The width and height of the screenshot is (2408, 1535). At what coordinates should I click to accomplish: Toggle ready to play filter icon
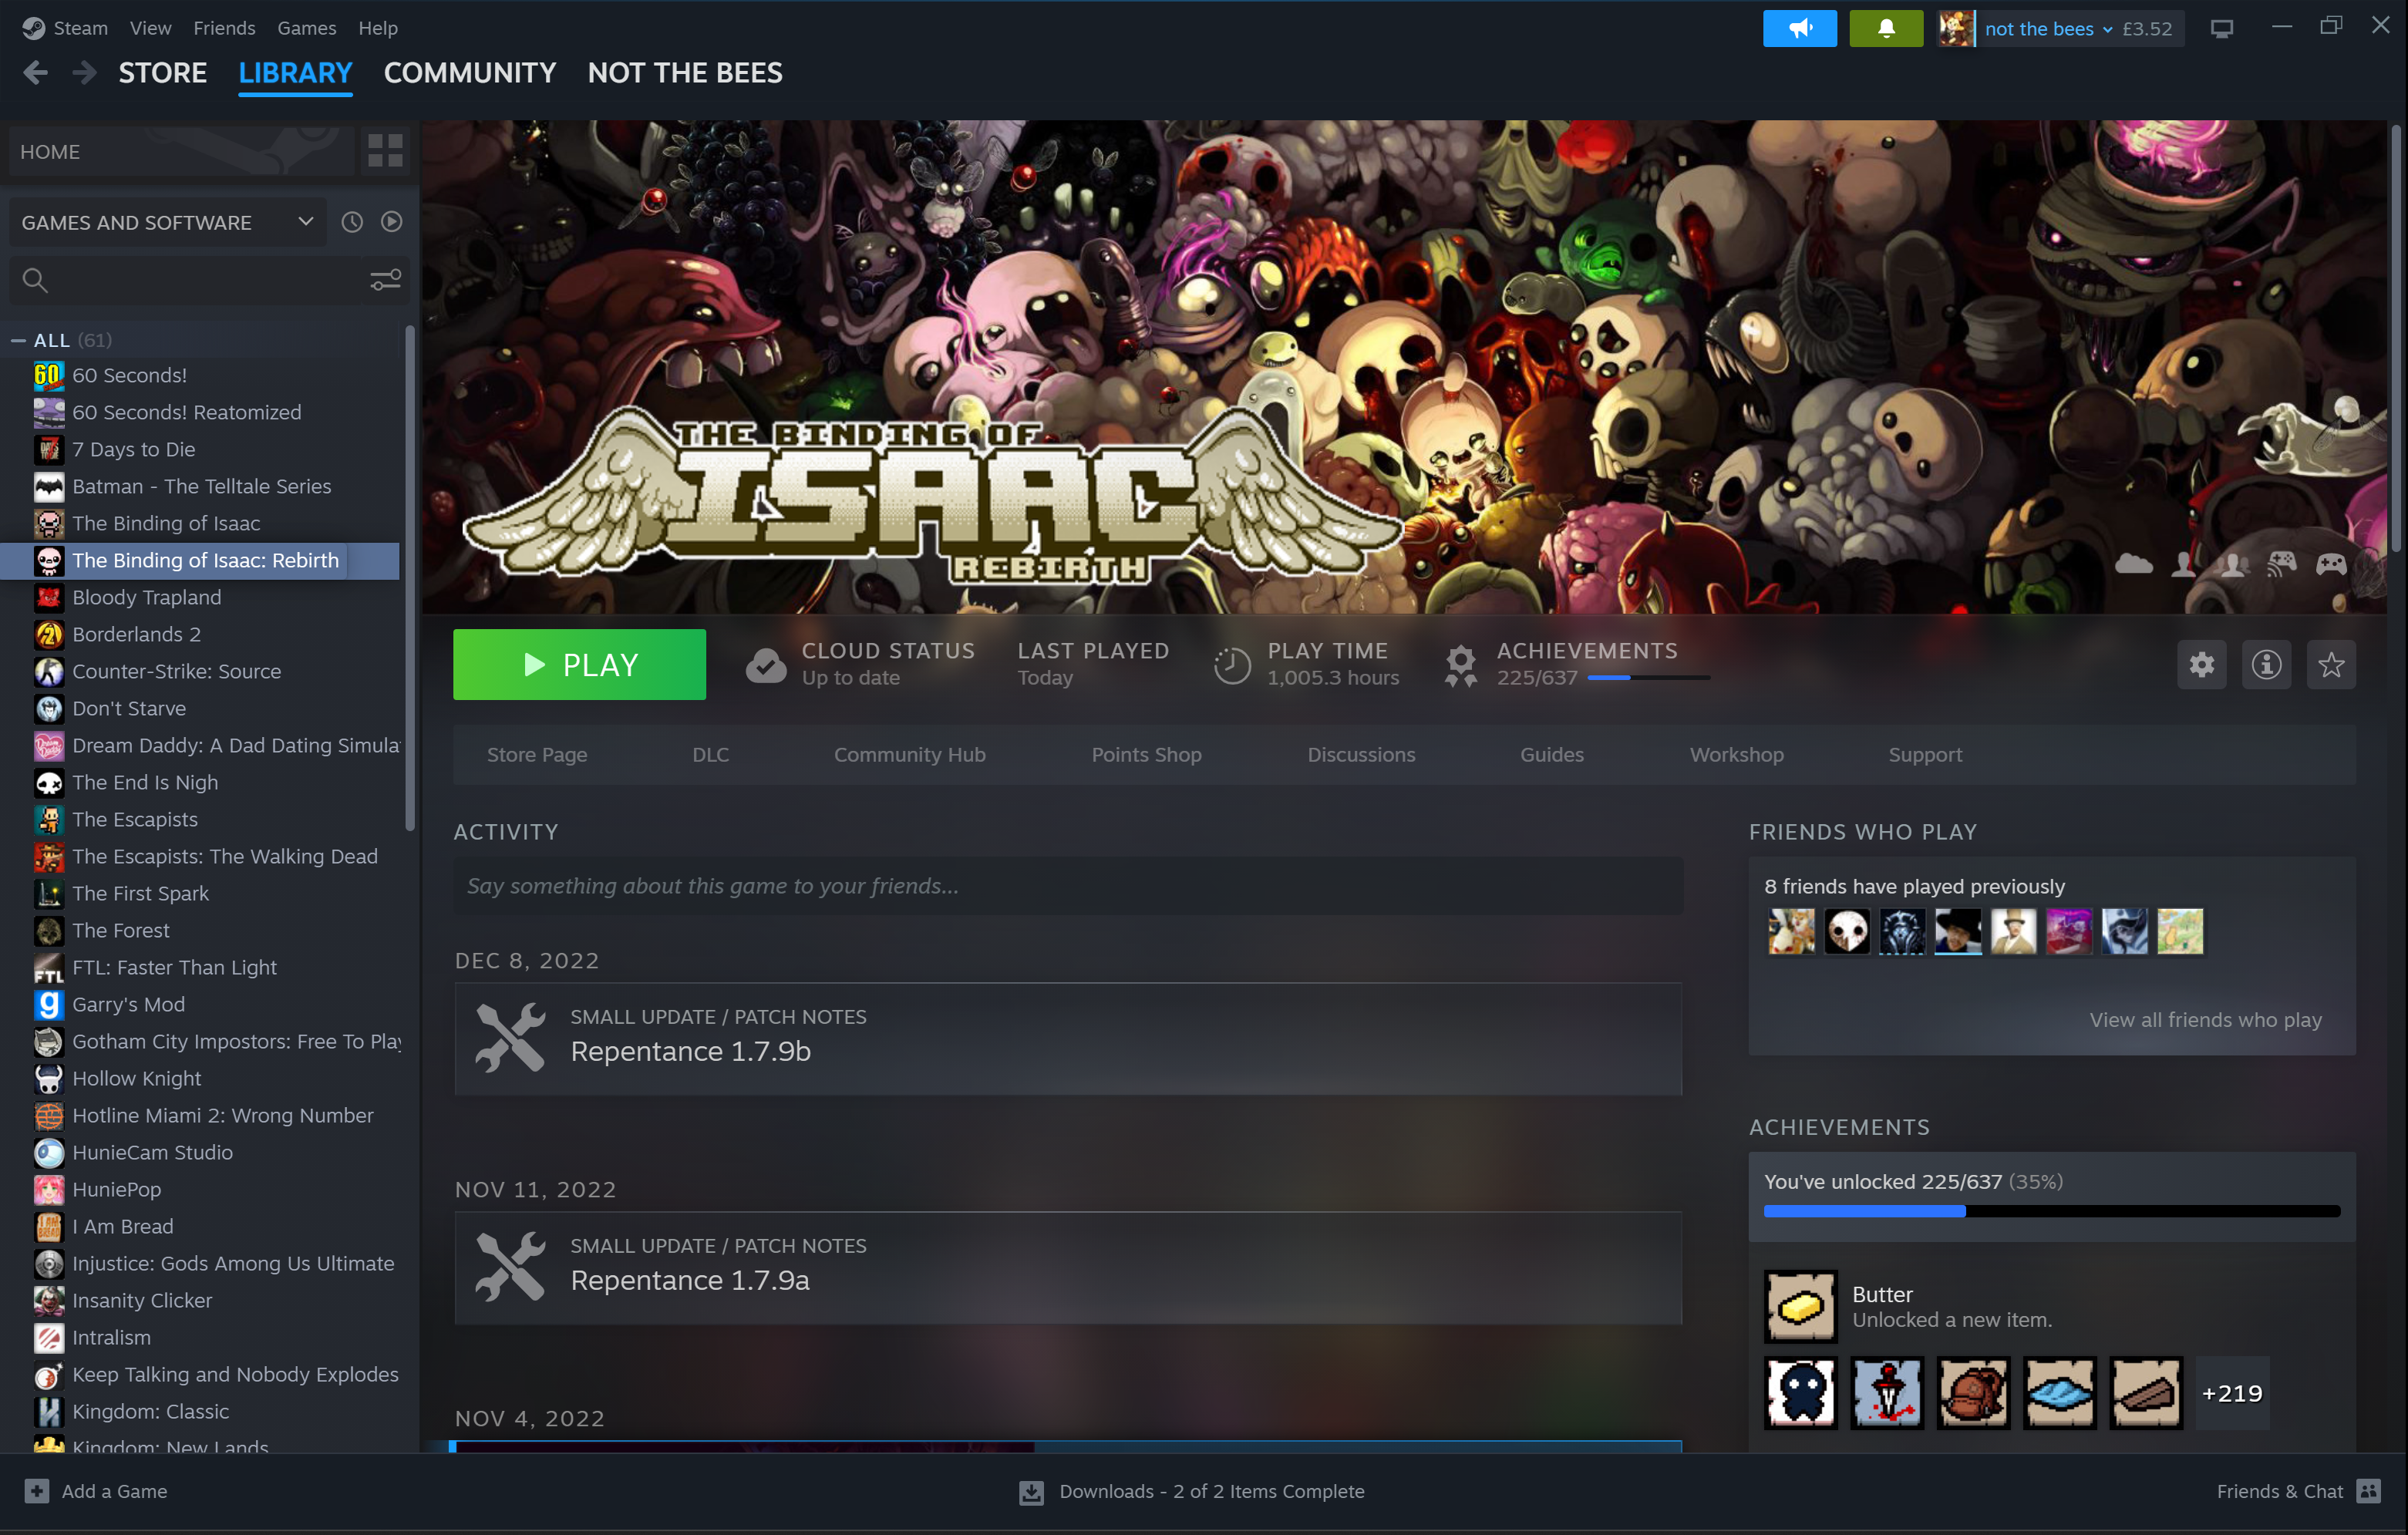391,222
